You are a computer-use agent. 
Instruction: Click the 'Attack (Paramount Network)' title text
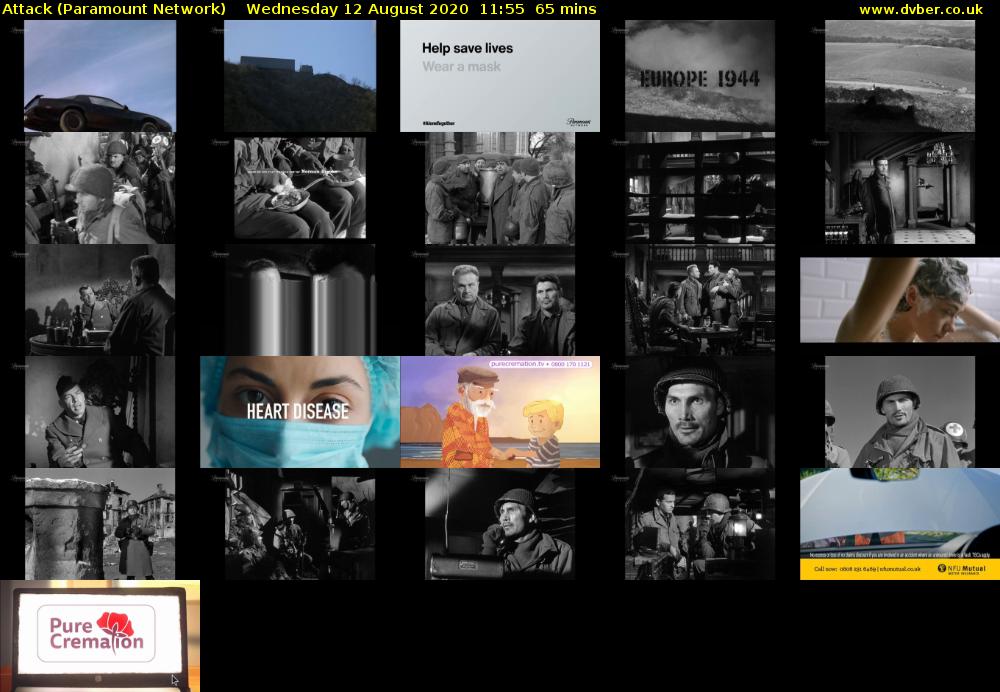[114, 9]
